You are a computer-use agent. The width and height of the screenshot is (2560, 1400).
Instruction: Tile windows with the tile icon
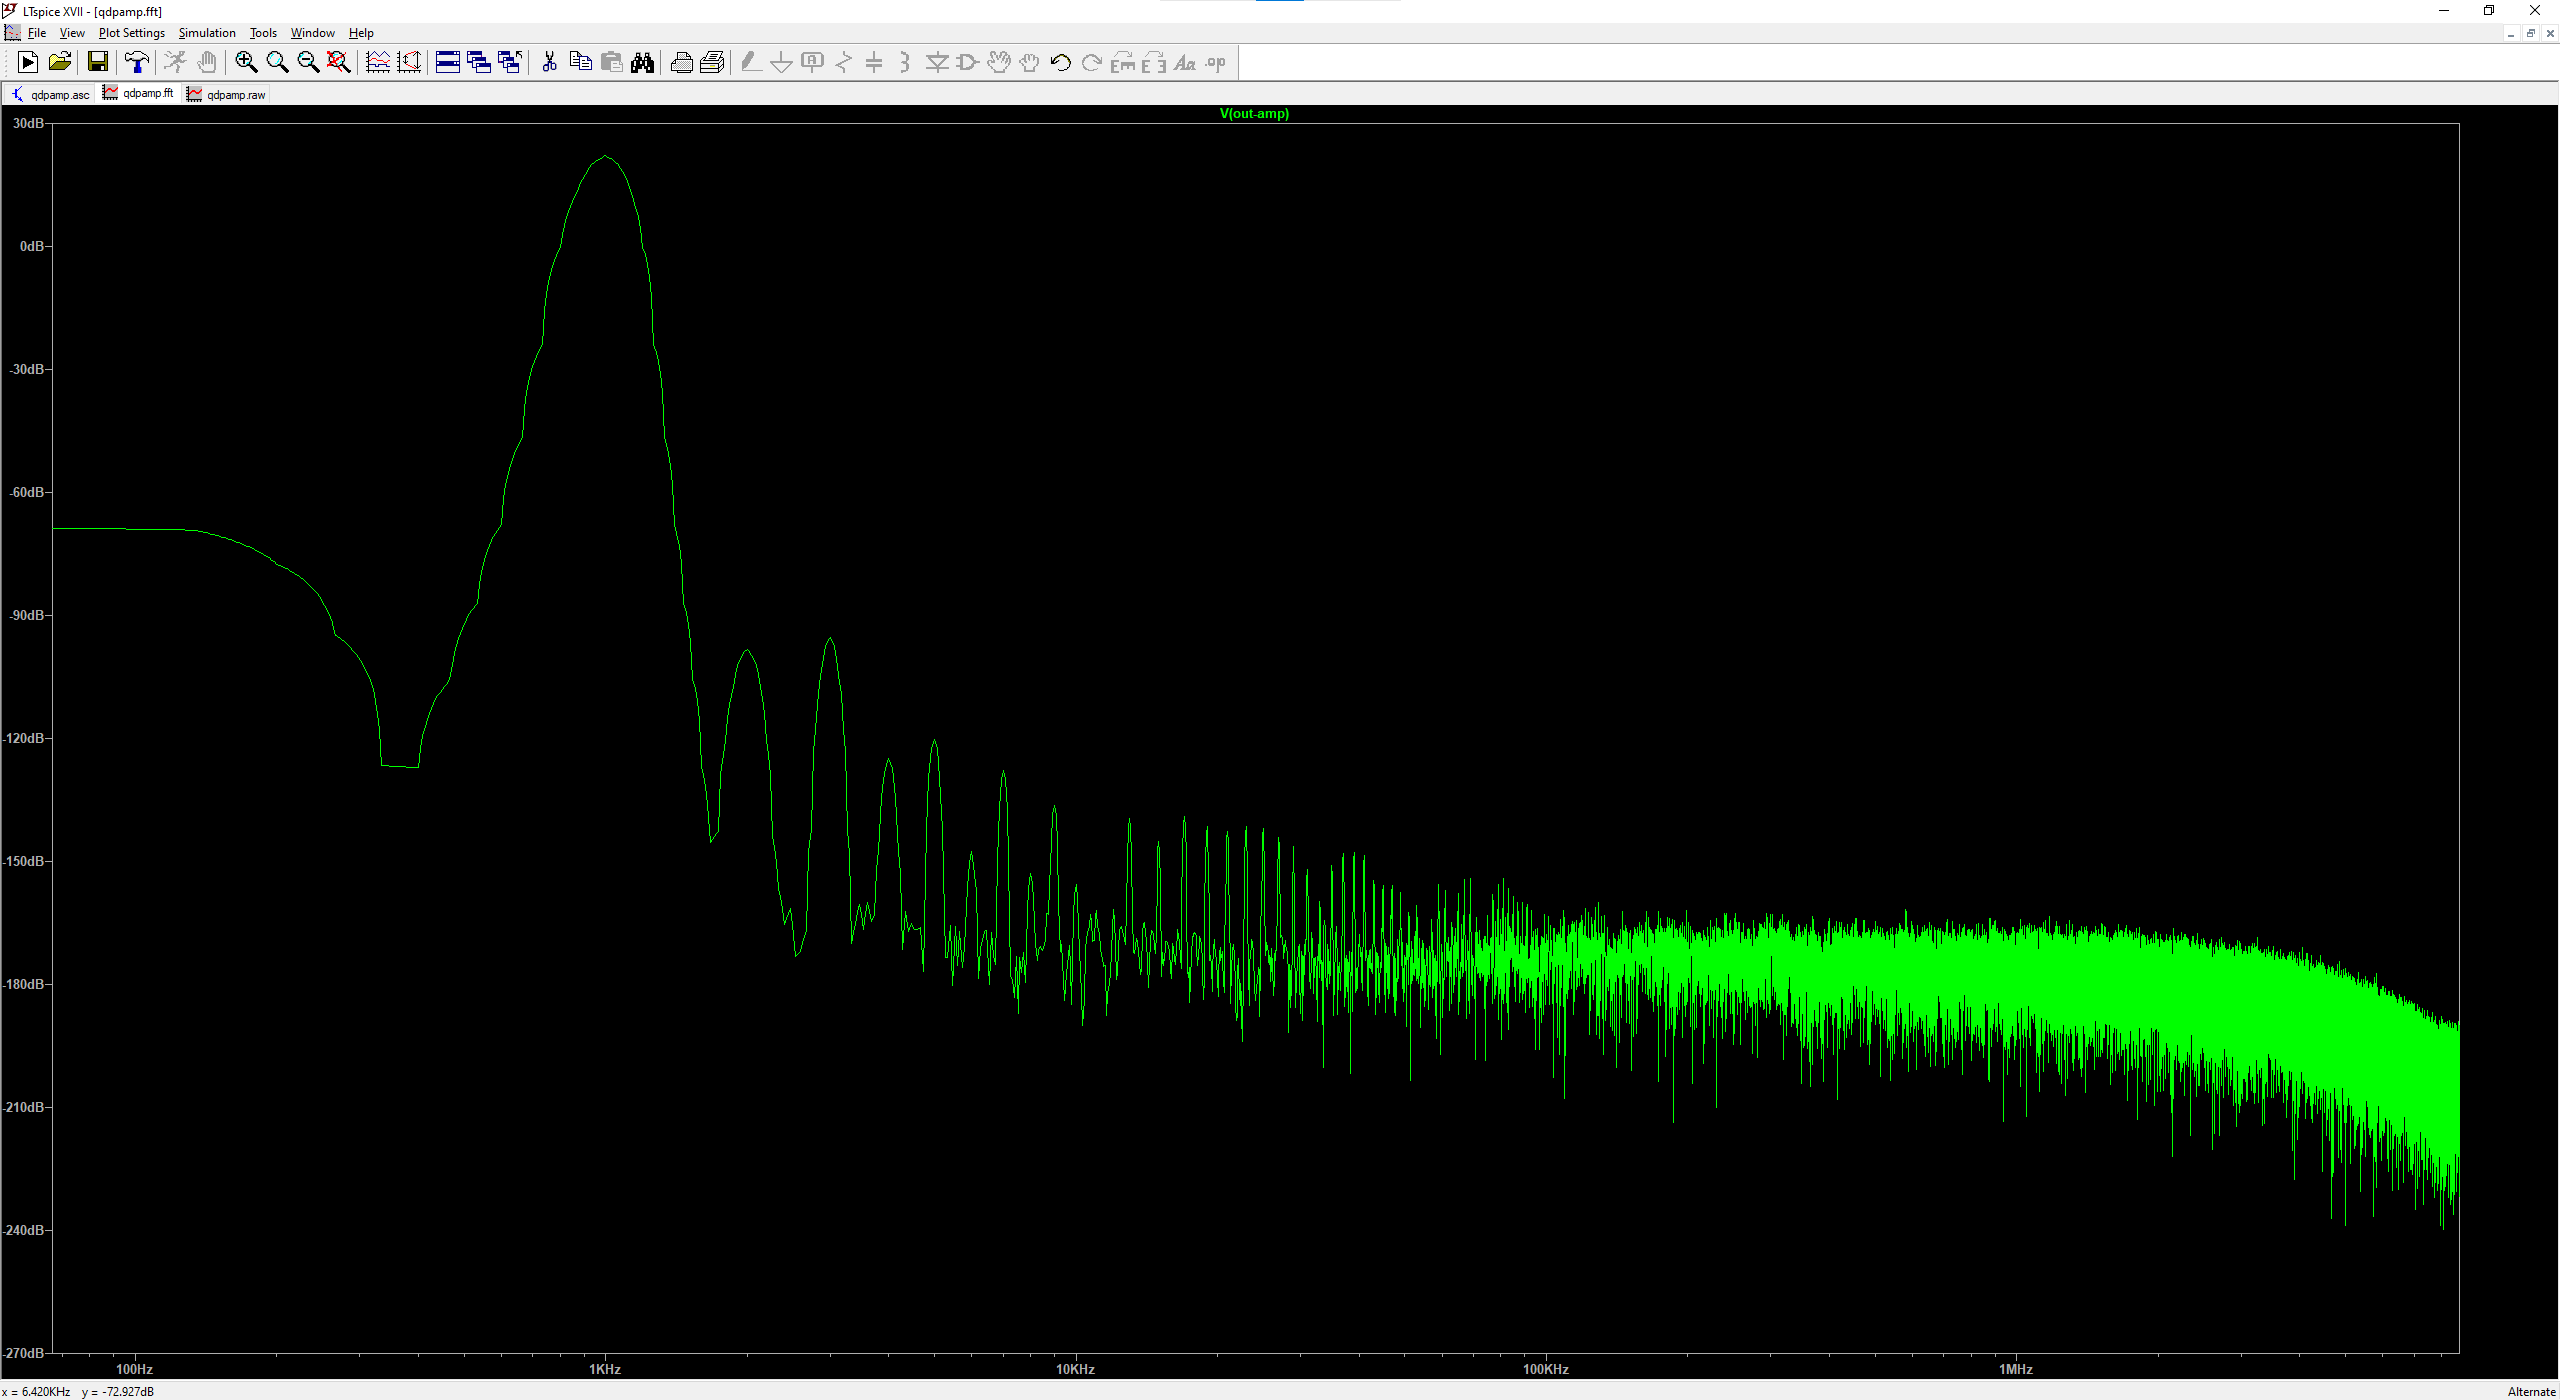[x=448, y=63]
